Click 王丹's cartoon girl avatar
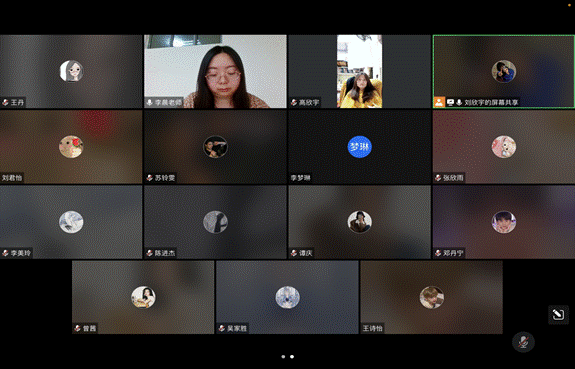Viewport: 575px width, 369px height. click(71, 71)
